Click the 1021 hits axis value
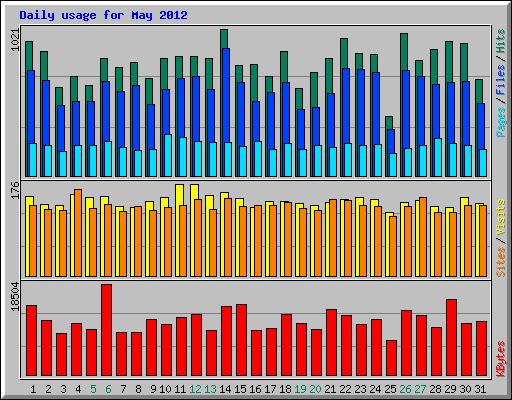 15,40
